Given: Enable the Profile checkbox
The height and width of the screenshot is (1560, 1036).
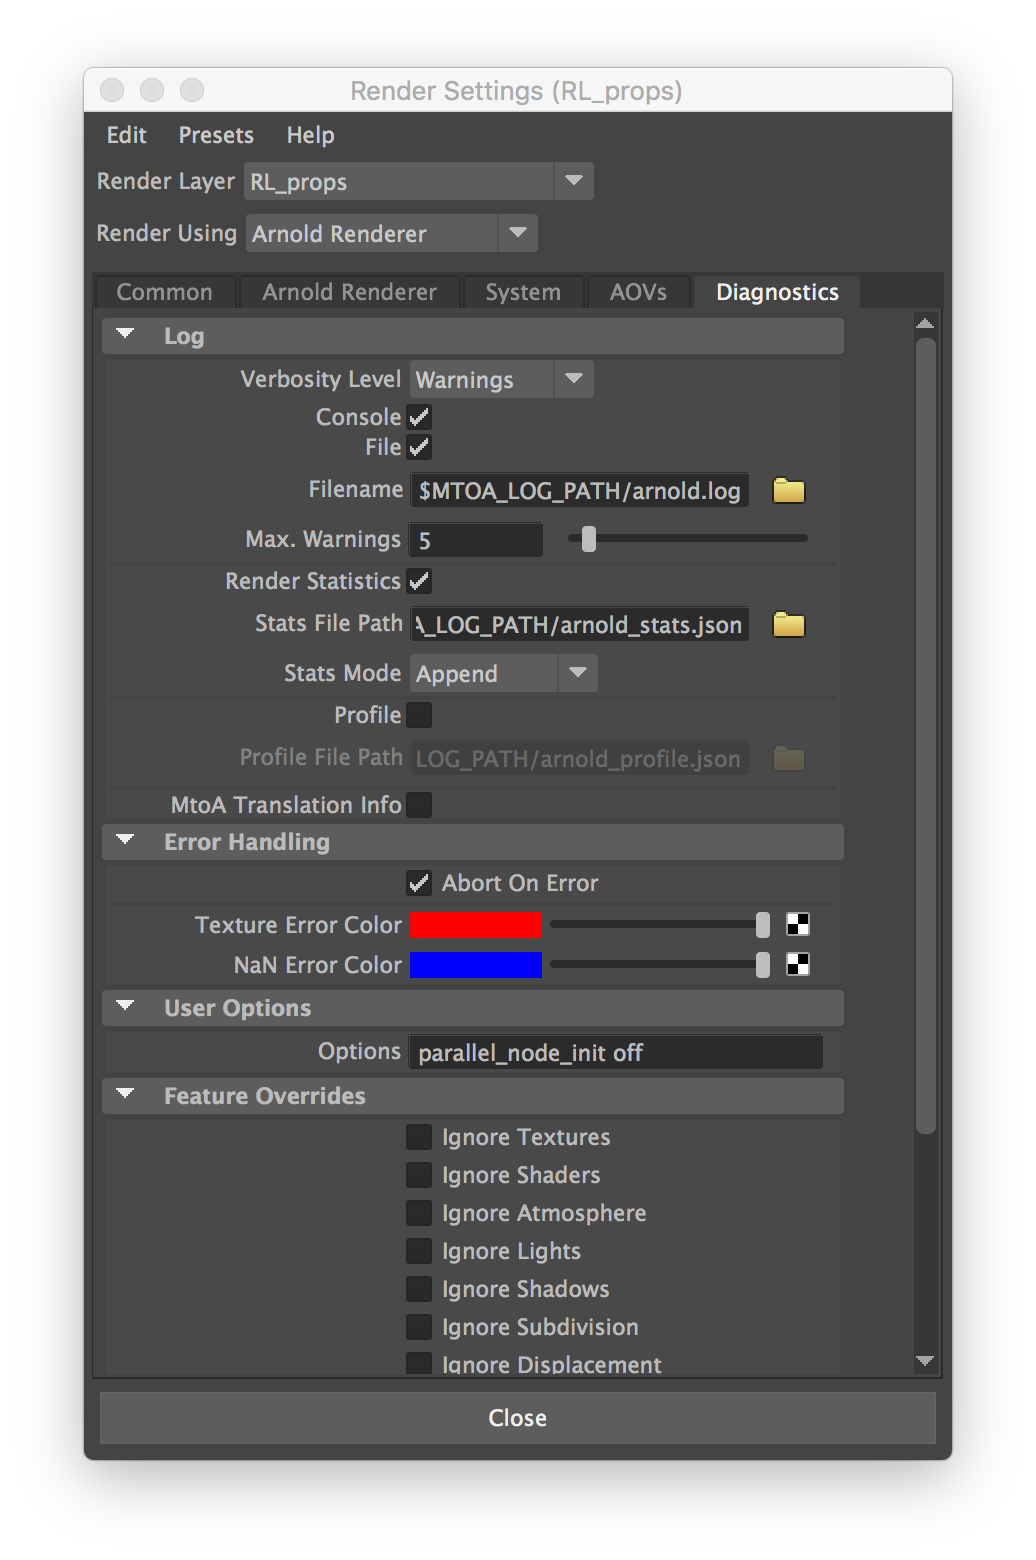Looking at the screenshot, I should point(419,715).
